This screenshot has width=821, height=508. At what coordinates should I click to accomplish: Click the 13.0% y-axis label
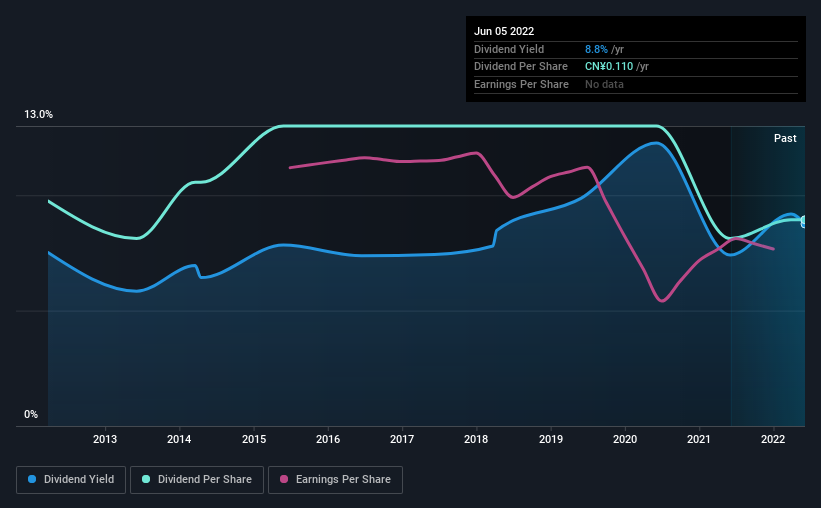(x=38, y=115)
